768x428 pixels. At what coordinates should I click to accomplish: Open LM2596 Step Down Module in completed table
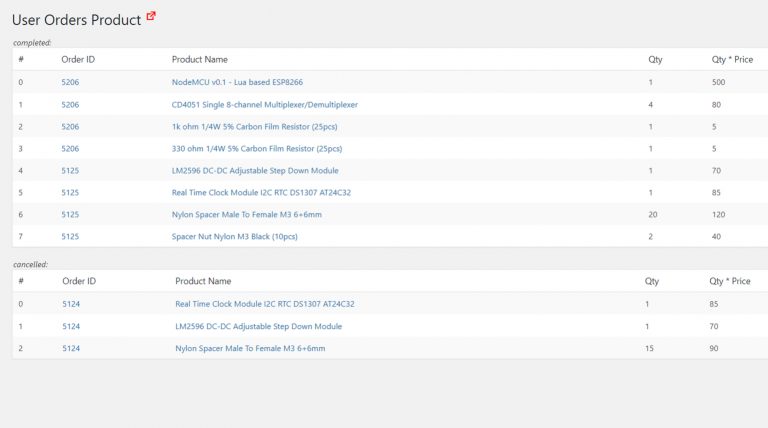255,170
